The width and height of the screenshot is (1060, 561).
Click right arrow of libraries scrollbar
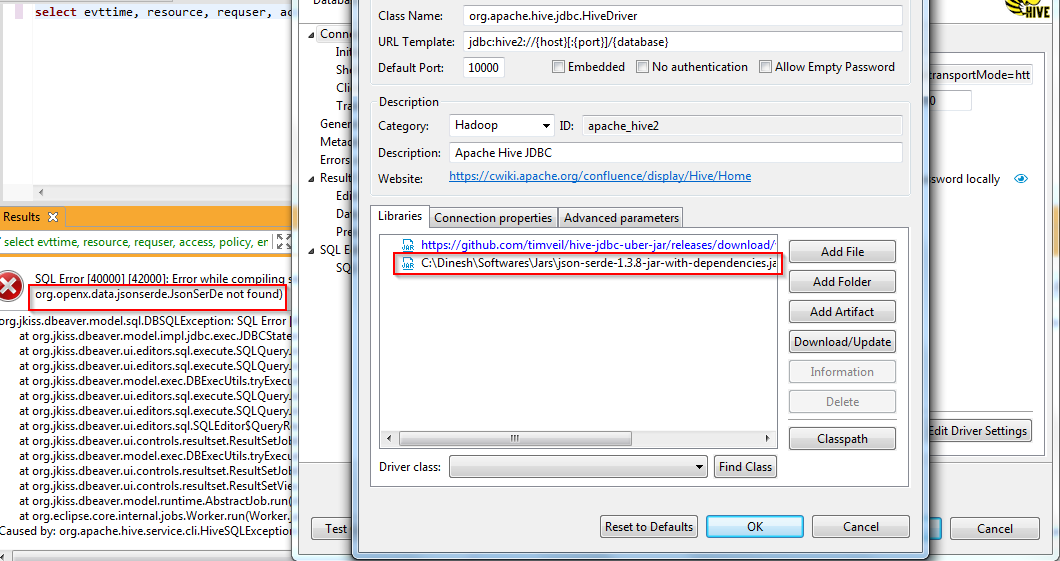click(767, 439)
